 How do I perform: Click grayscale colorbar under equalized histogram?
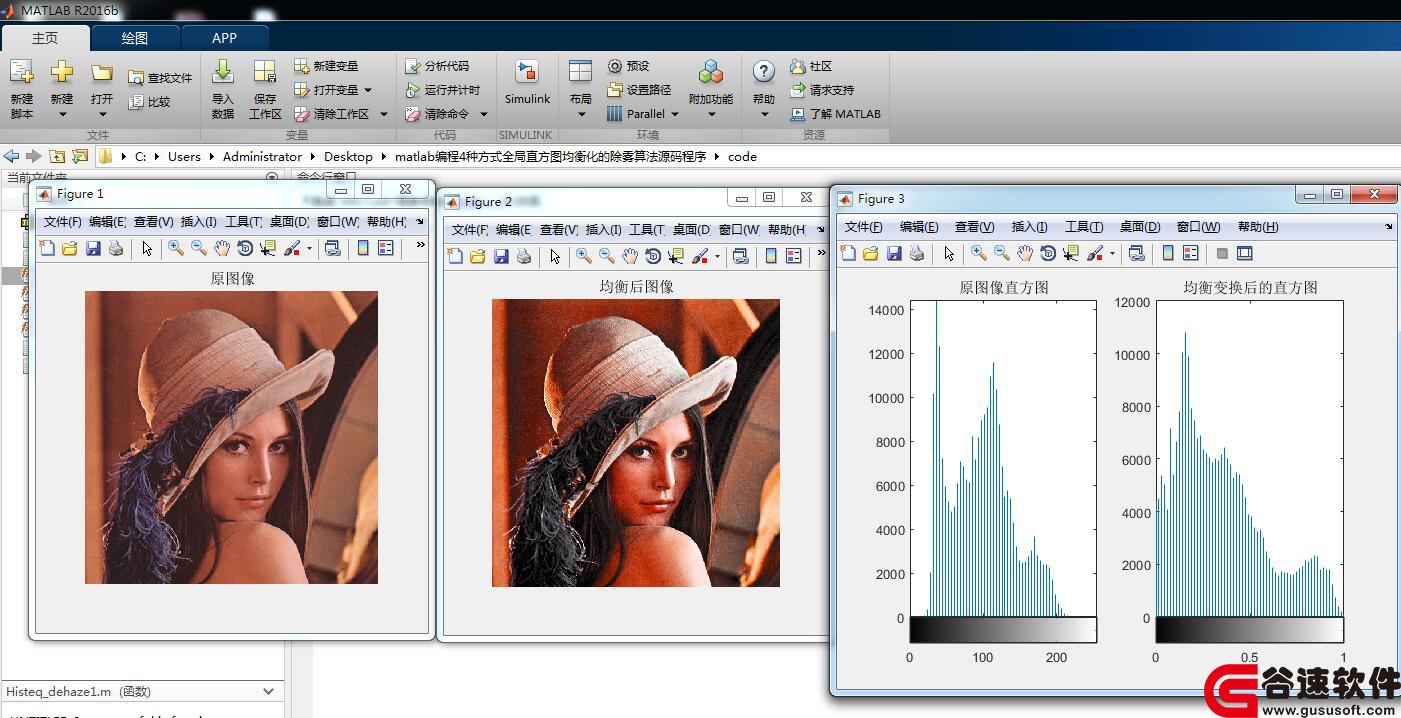click(x=1249, y=630)
